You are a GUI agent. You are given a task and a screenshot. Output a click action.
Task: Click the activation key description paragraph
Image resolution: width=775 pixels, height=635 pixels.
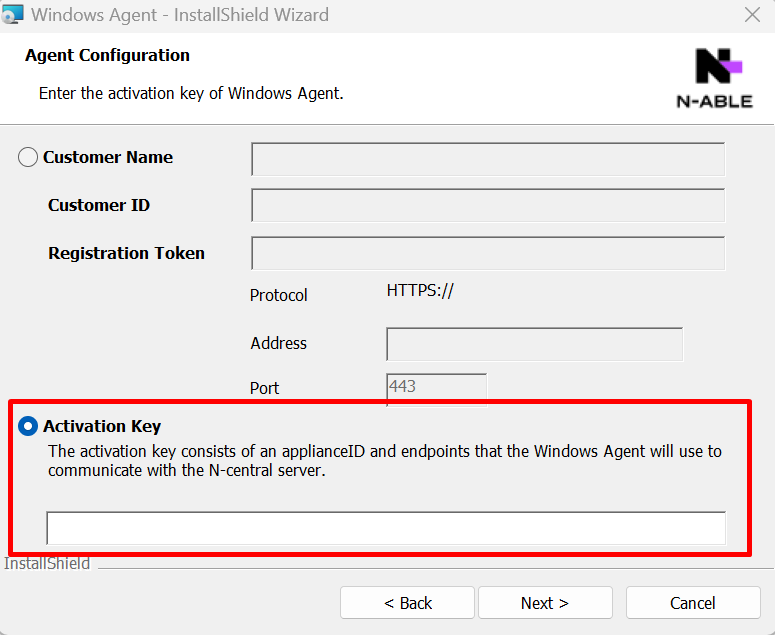pos(385,461)
